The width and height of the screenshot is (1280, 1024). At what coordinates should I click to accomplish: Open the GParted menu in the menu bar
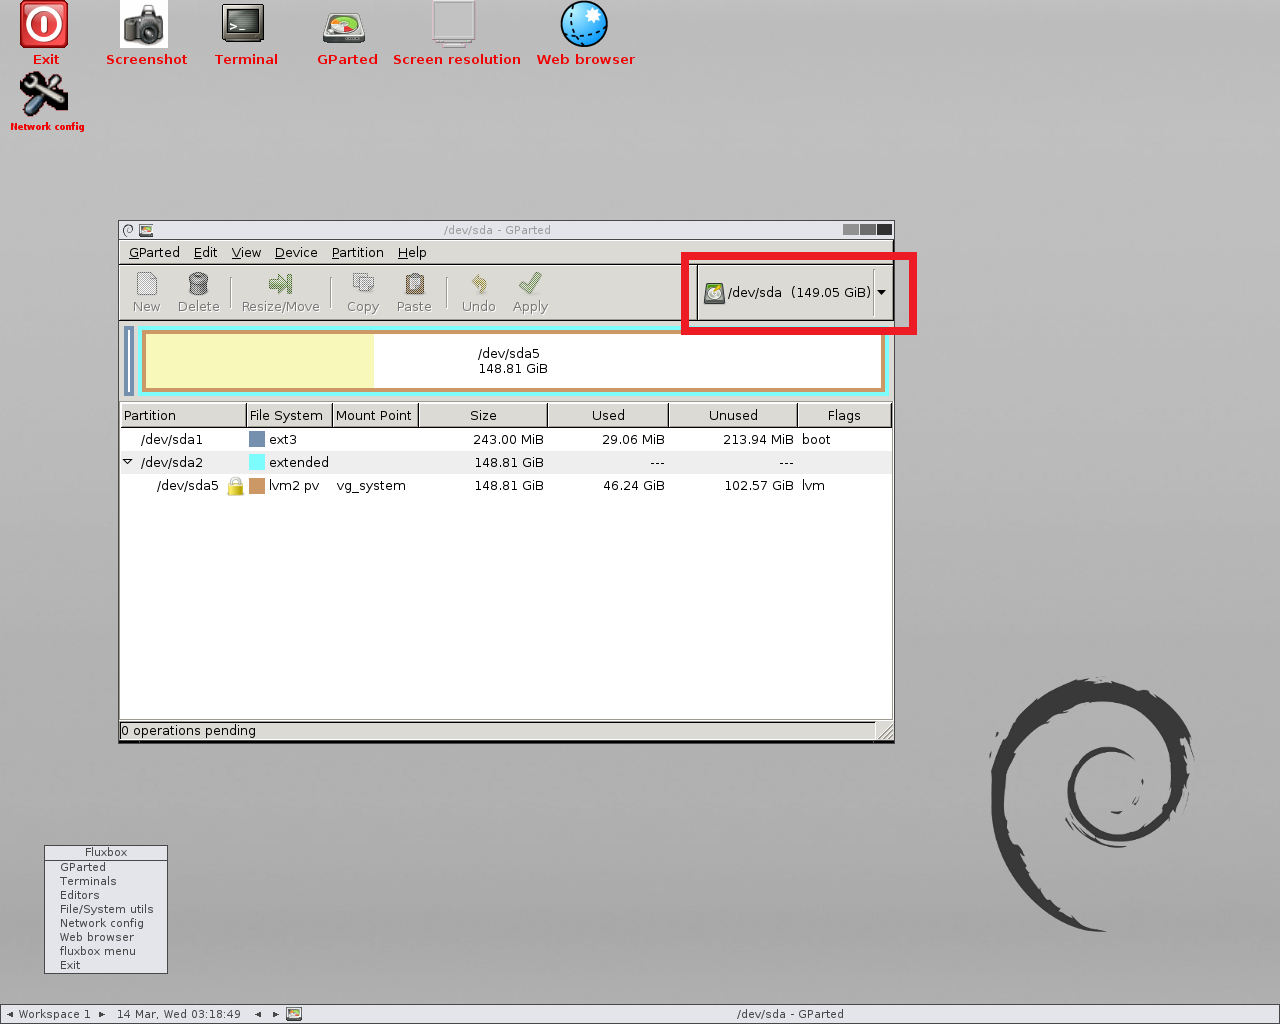point(154,253)
